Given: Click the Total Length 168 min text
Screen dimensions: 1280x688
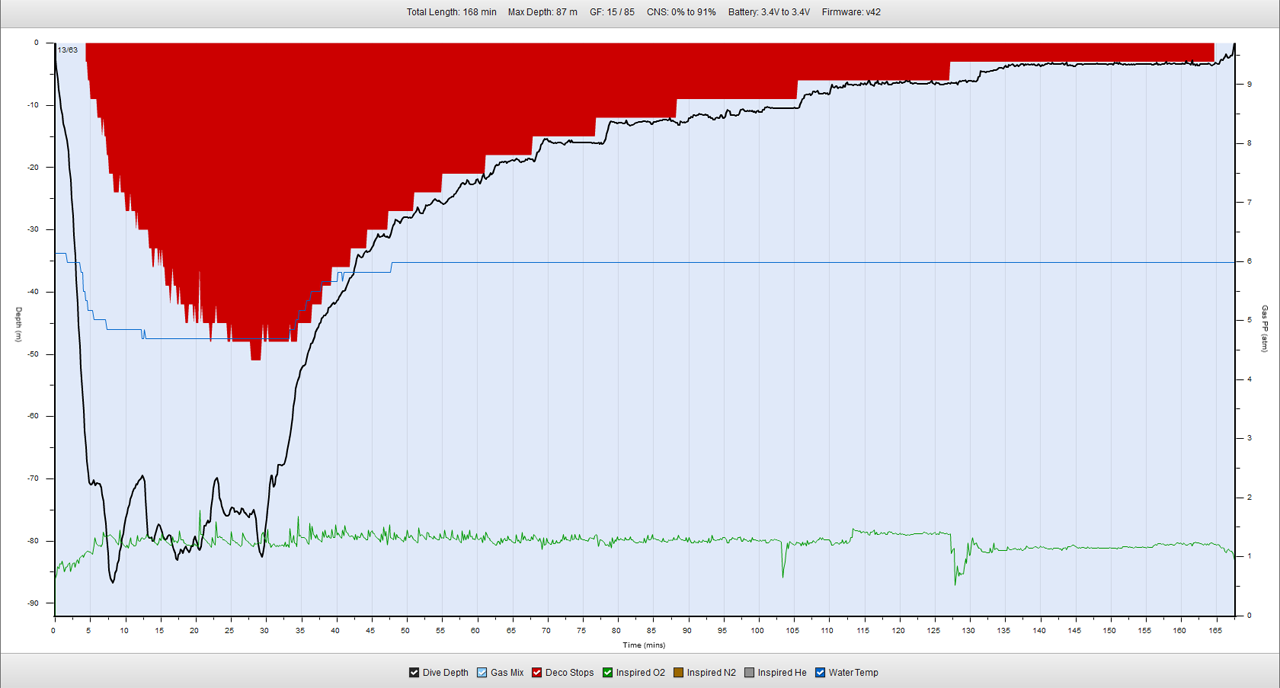Looking at the screenshot, I should point(451,13).
